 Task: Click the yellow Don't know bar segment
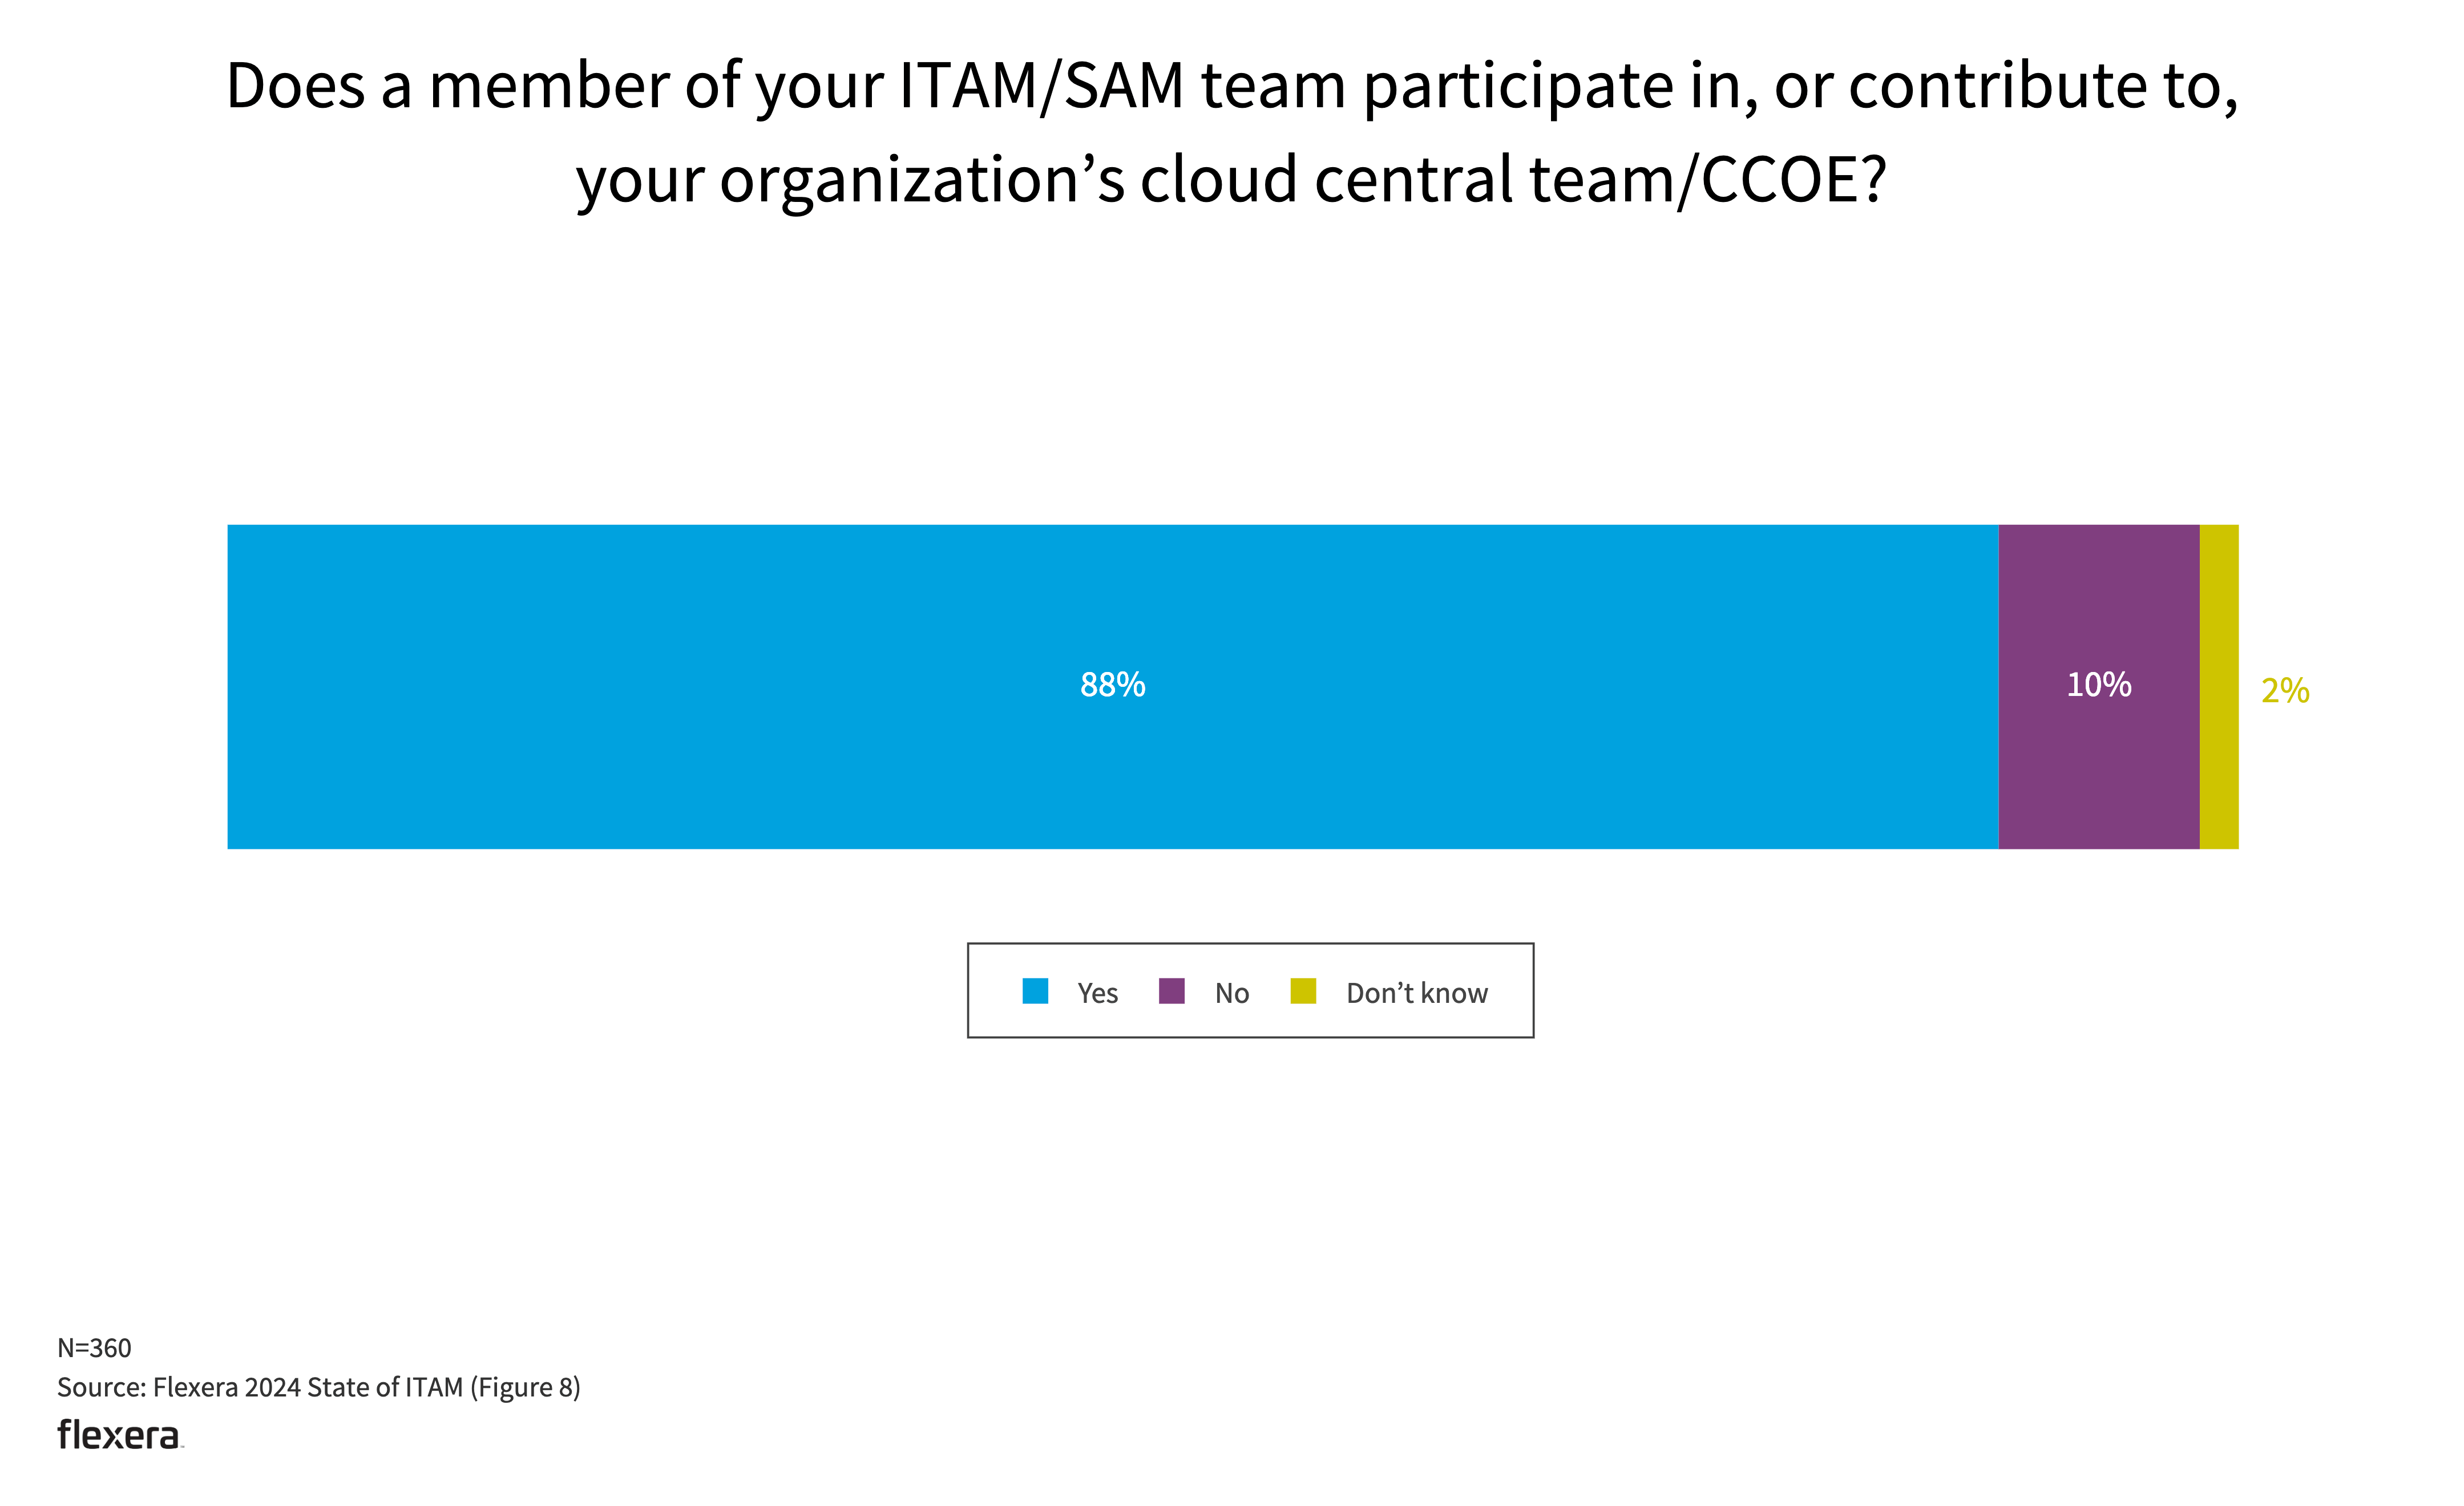(x=2218, y=687)
